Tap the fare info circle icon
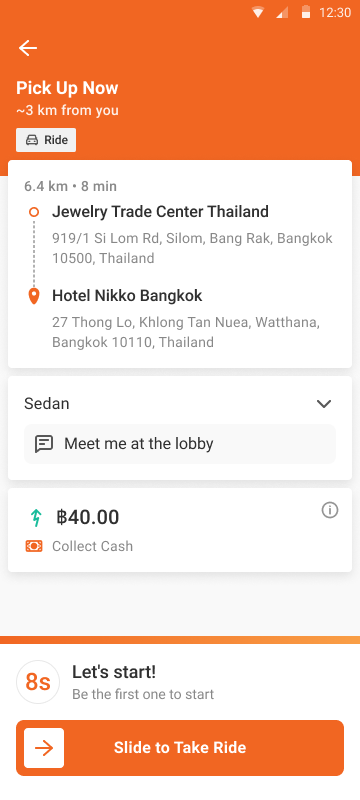 tap(329, 510)
